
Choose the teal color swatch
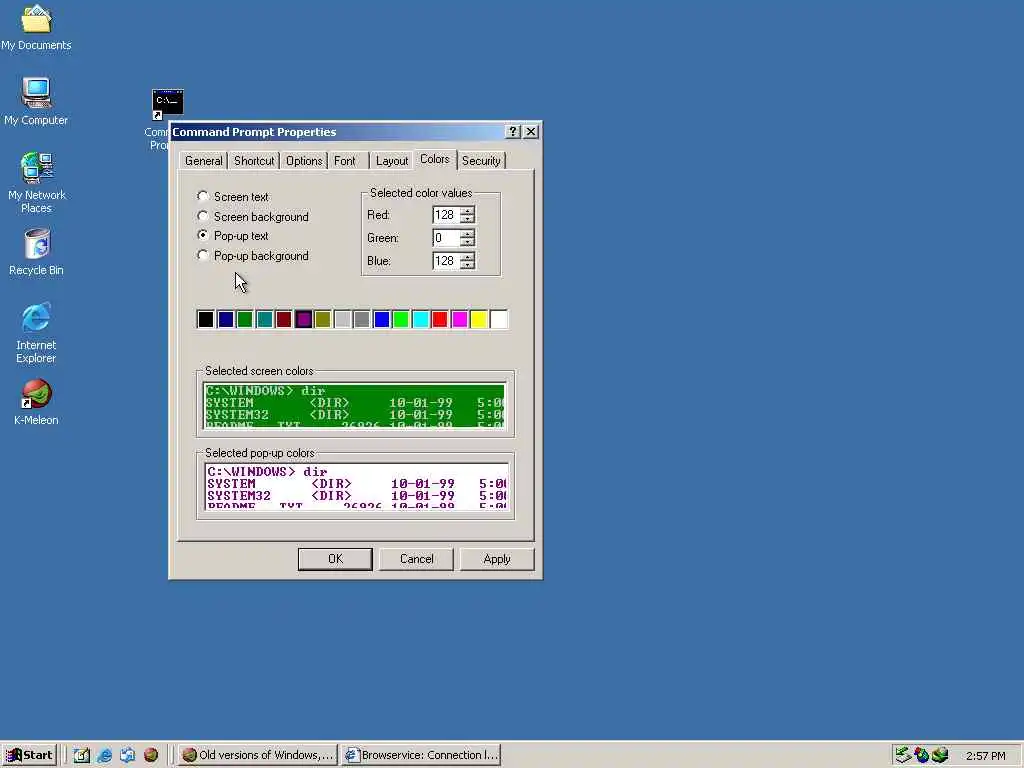[x=264, y=319]
